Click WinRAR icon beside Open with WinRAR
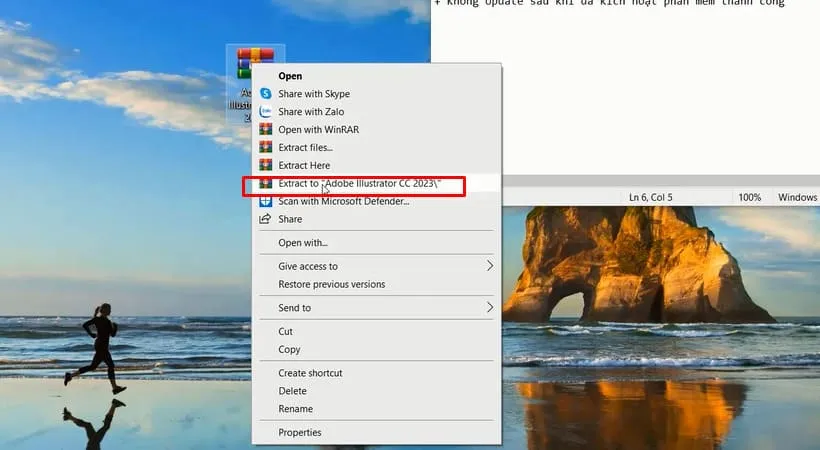This screenshot has width=820, height=450. click(x=266, y=129)
